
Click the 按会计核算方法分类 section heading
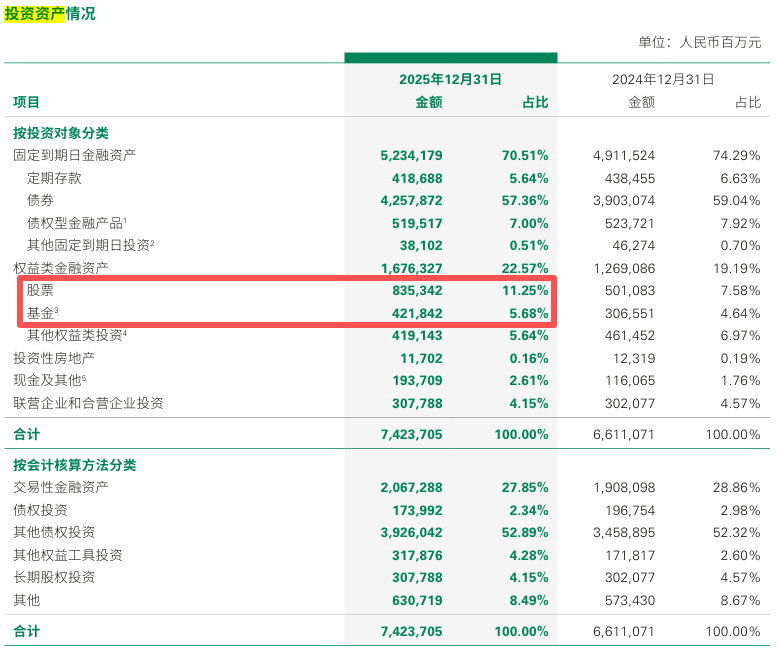(x=75, y=465)
